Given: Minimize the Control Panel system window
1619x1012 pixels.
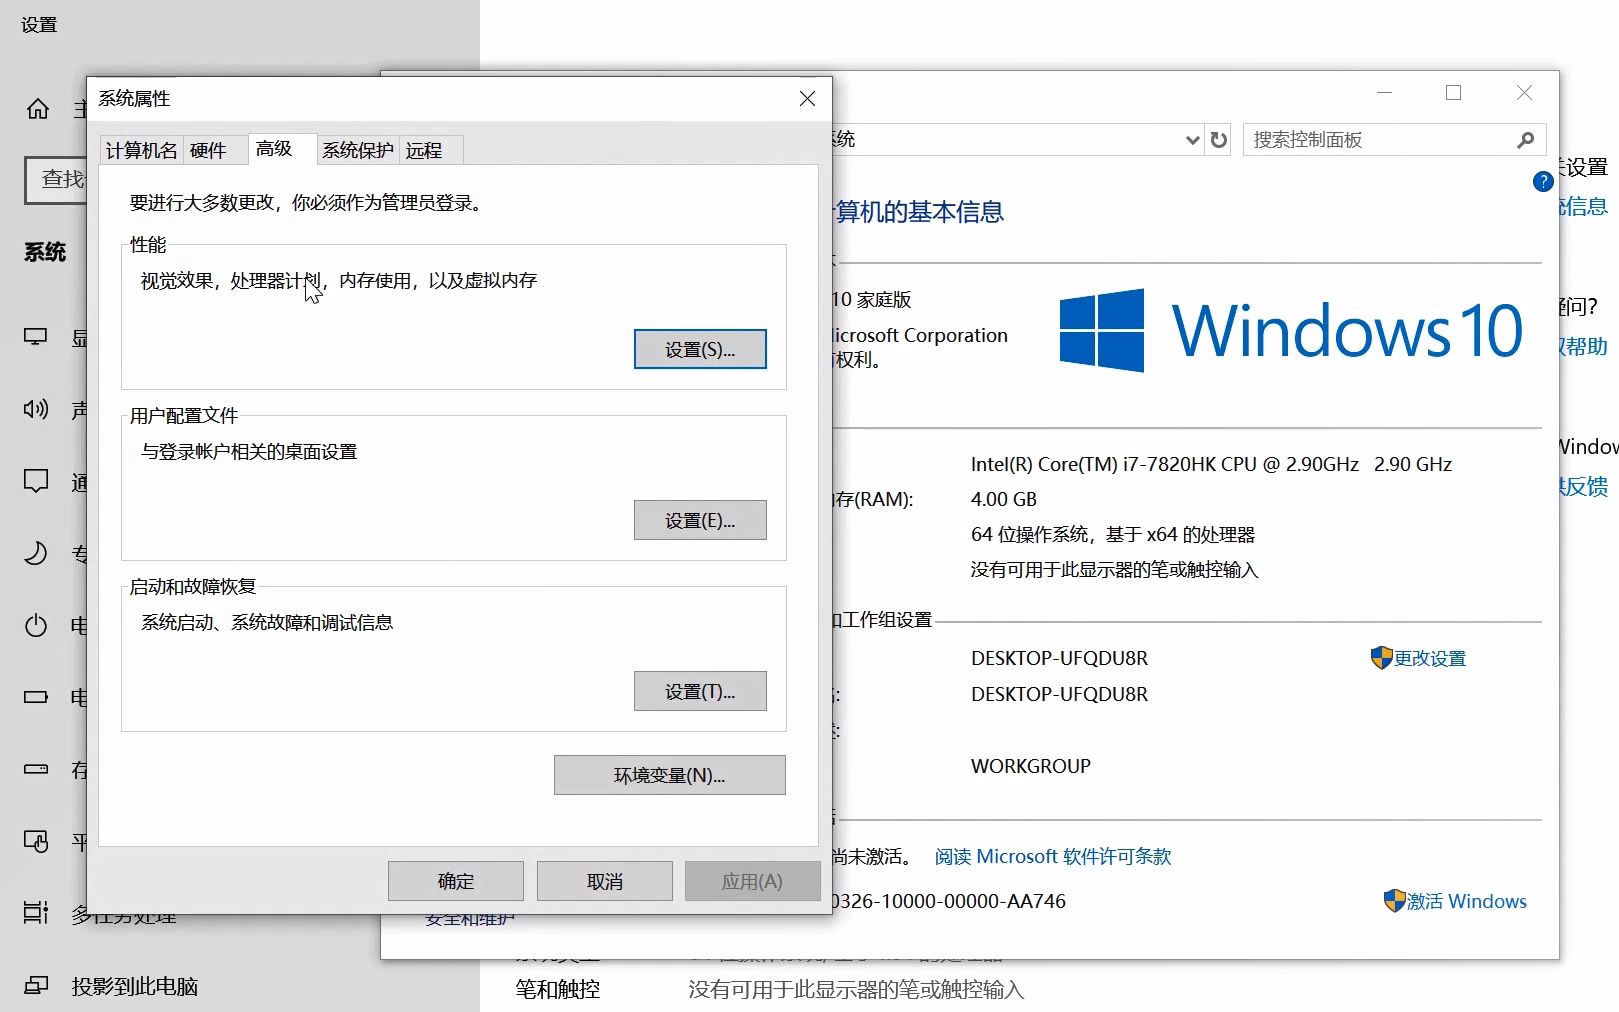Looking at the screenshot, I should click(x=1385, y=93).
